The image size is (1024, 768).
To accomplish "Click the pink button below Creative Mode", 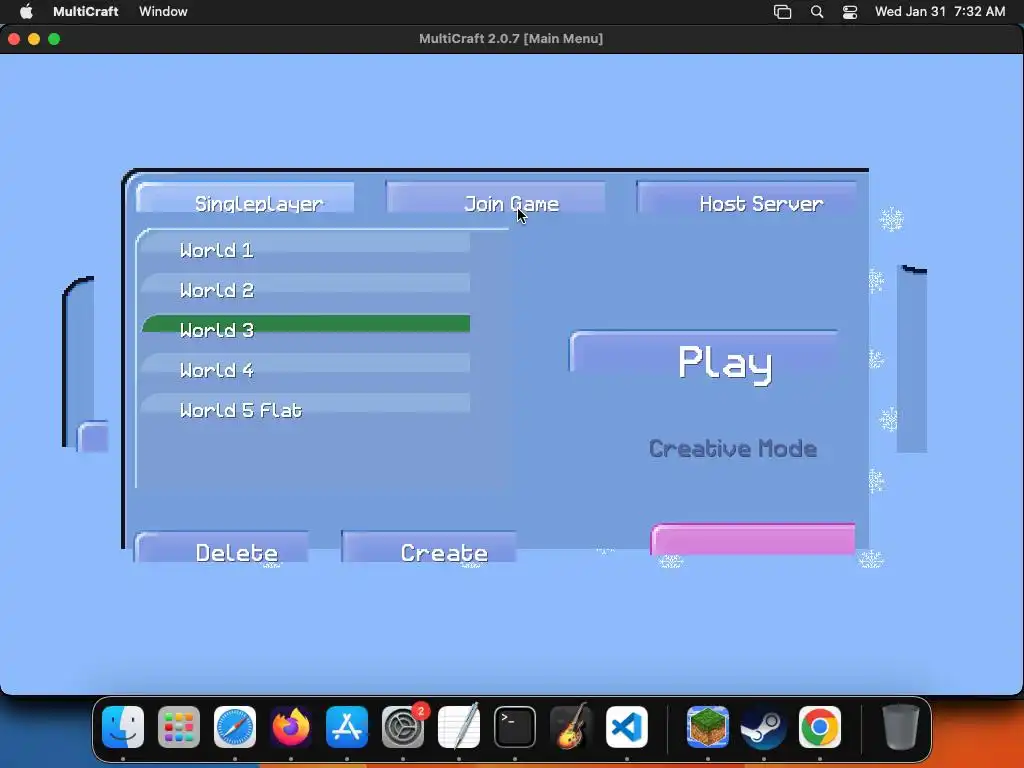I will click(753, 539).
